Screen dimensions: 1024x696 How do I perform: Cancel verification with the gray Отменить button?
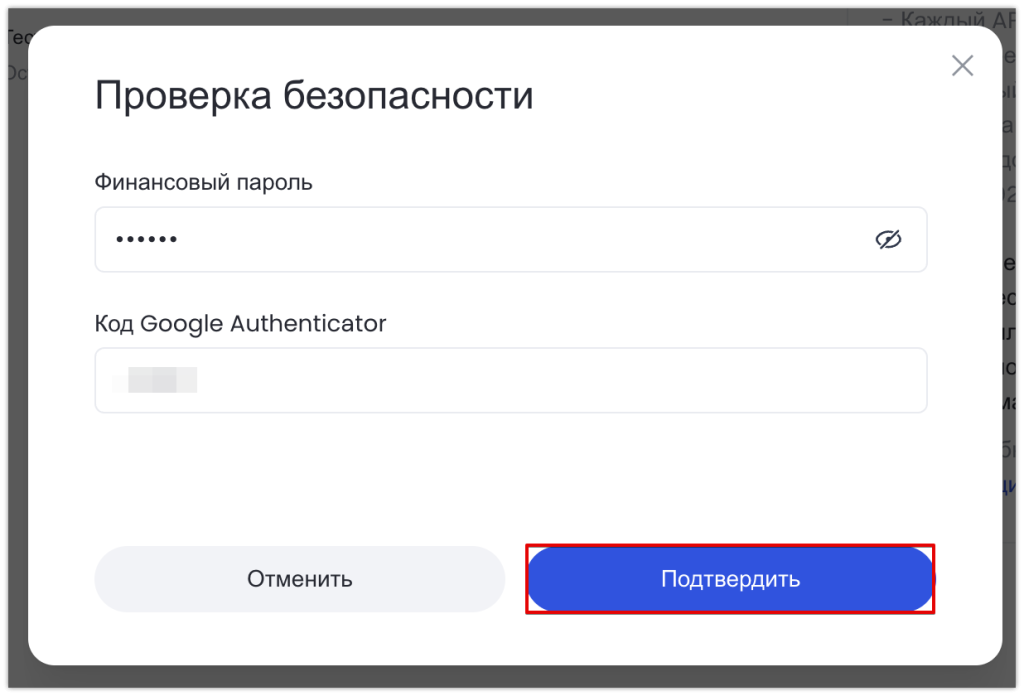(x=300, y=579)
